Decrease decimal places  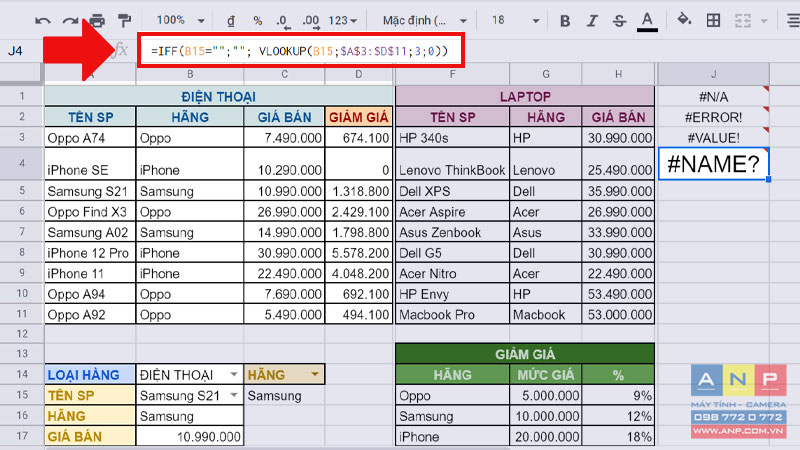283,21
